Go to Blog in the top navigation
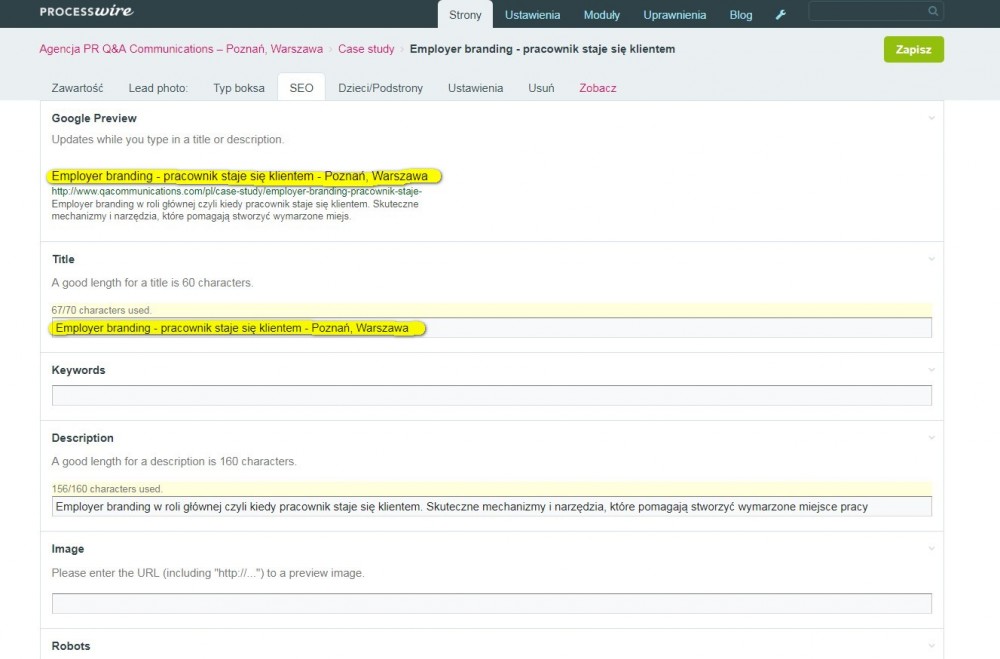This screenshot has height=659, width=1000. (x=741, y=15)
